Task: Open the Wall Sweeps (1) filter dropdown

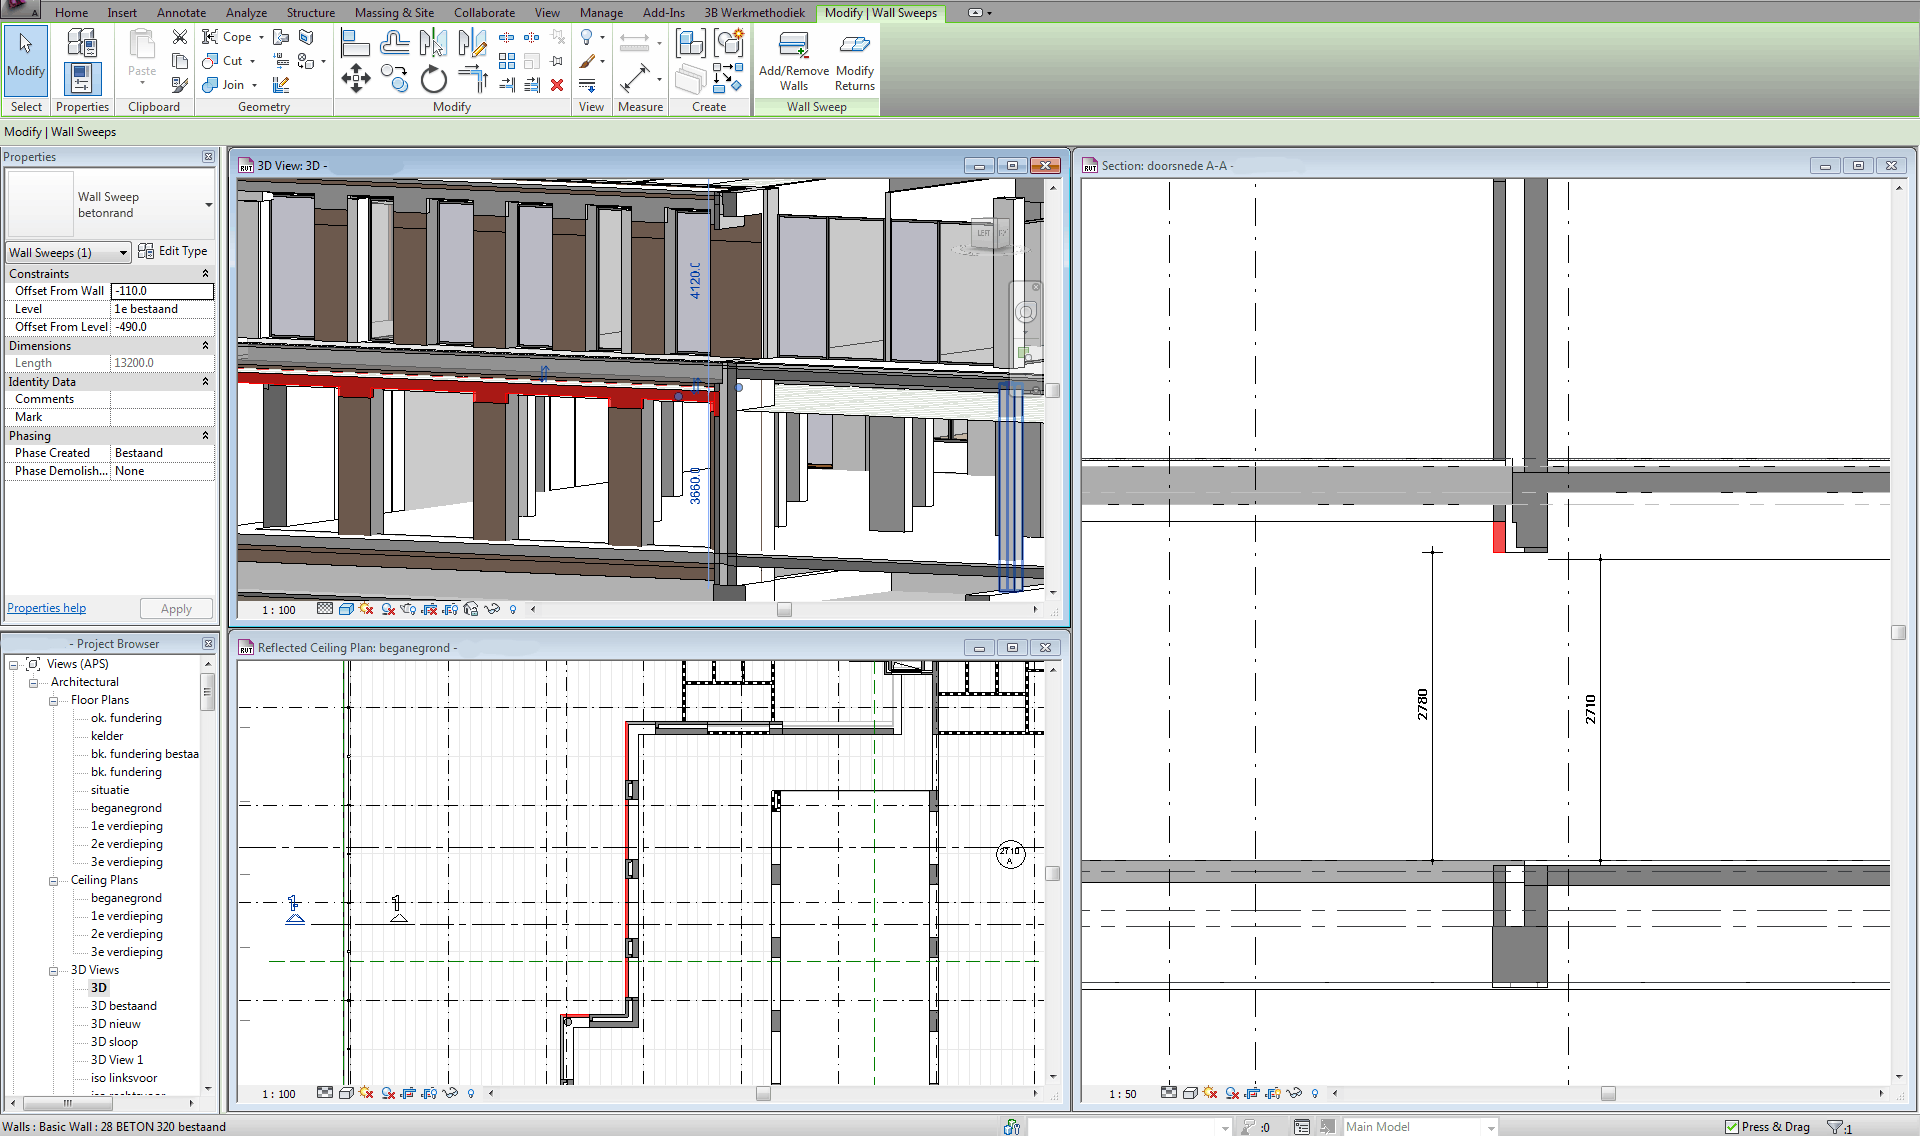Action: click(x=124, y=253)
